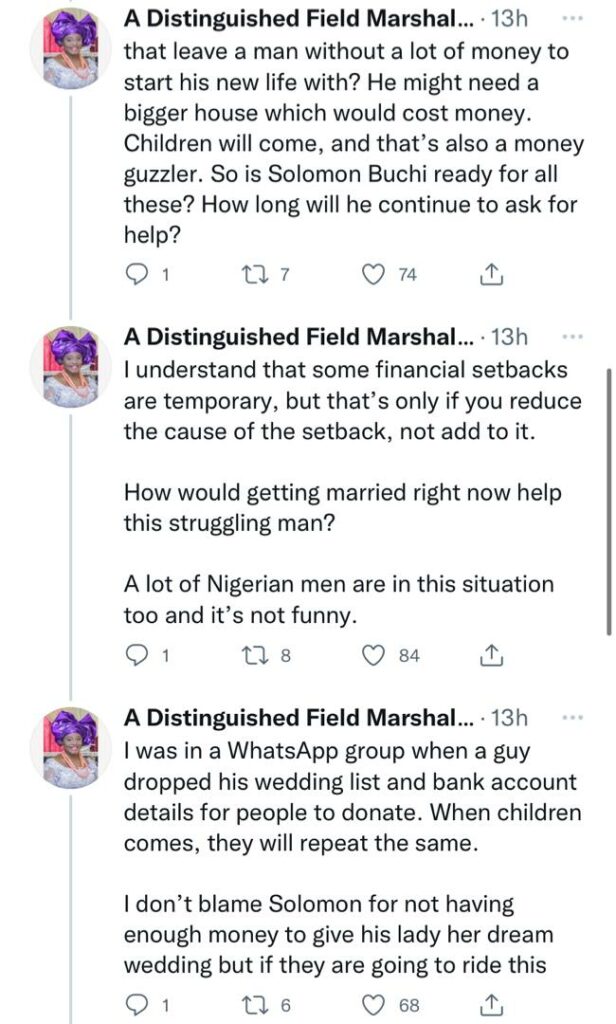Click the scrollbar on the right edge
Screen dimensions: 616x1024
[609, 500]
